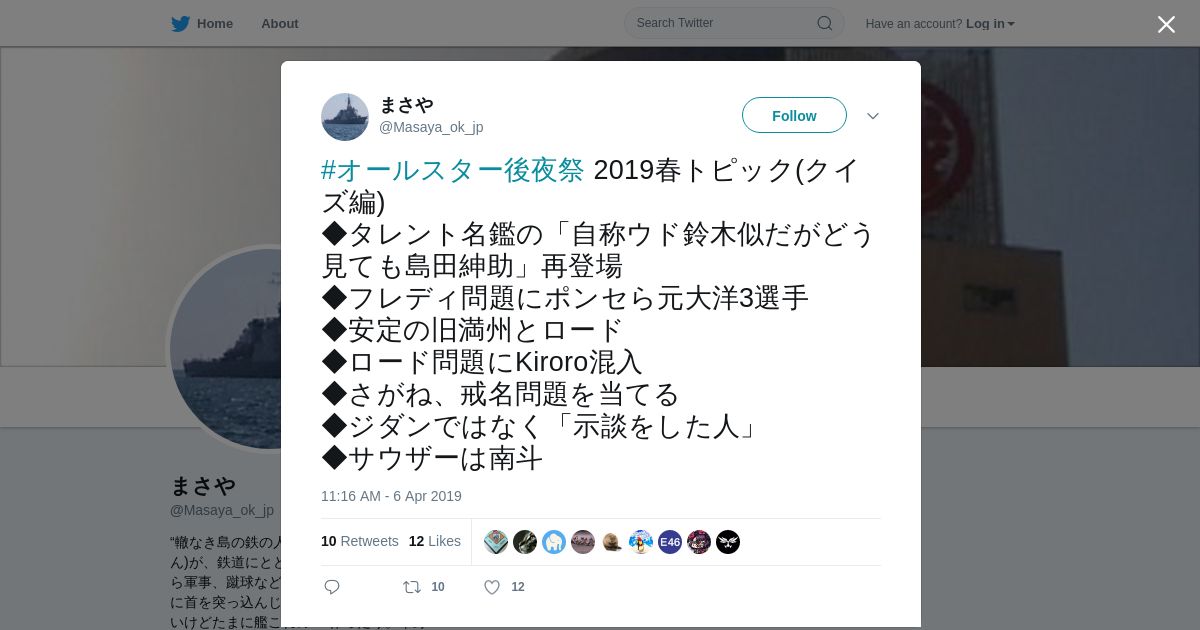1200x630 pixels.
Task: Expand the tweet options chevron menu
Action: pos(873,116)
